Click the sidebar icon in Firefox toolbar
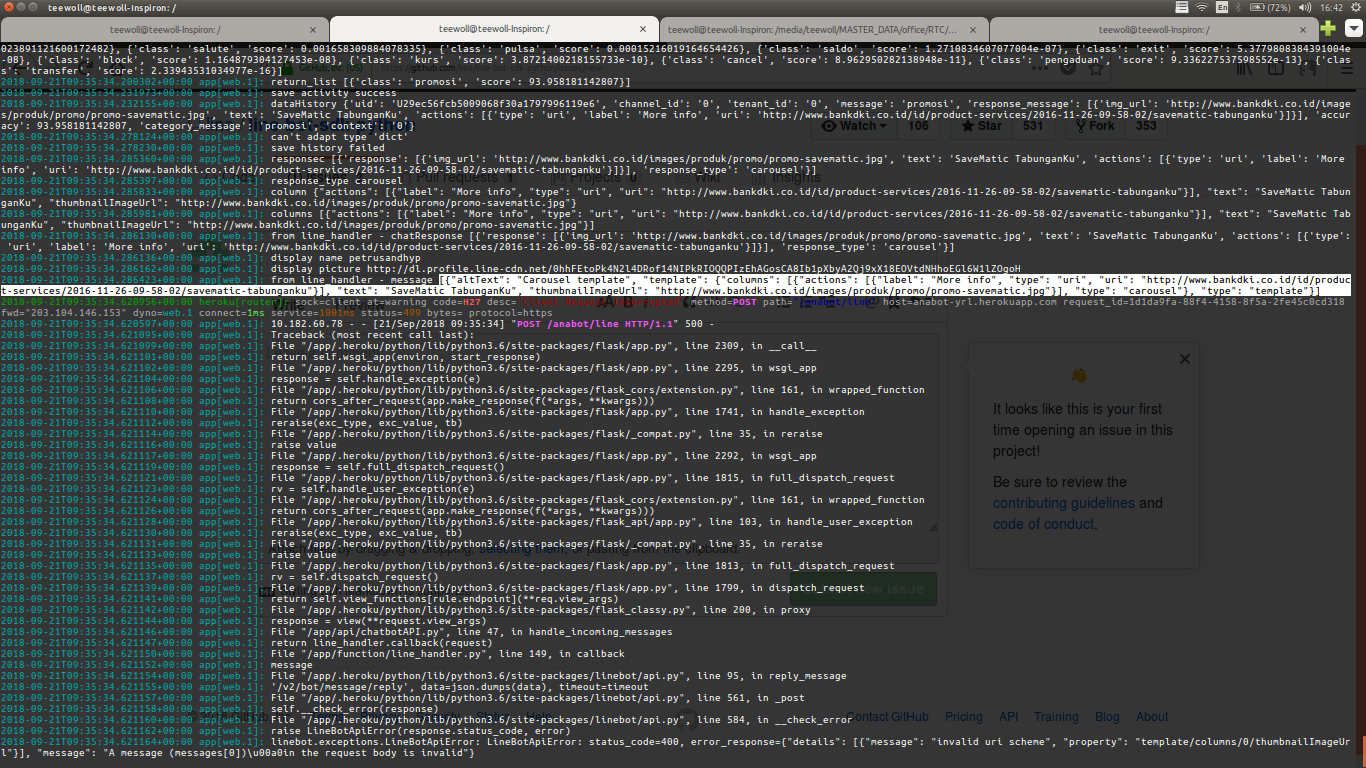 pos(1275,69)
